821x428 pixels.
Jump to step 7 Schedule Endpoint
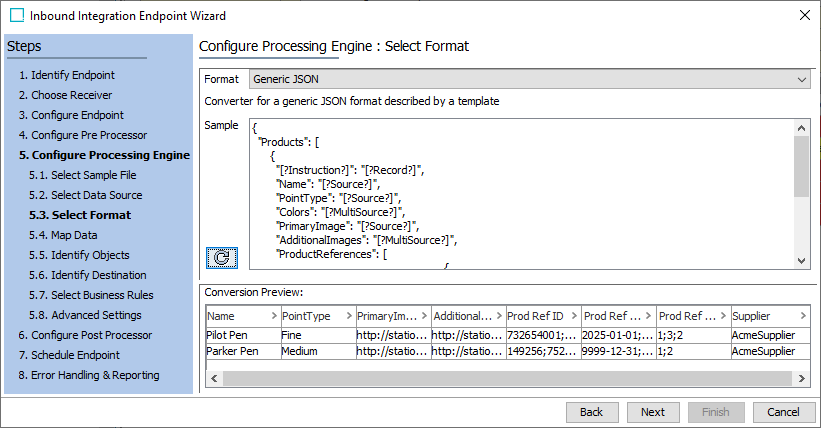point(68,355)
